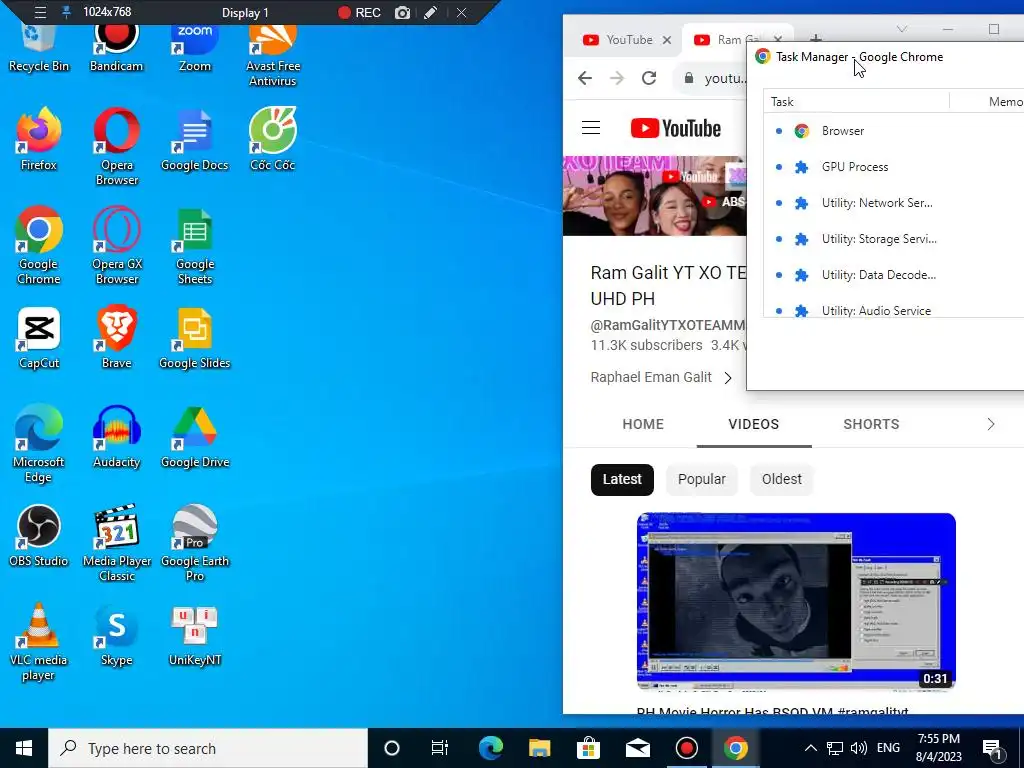Launch CapCut from the desktop
This screenshot has height=768, width=1024.
pos(39,338)
